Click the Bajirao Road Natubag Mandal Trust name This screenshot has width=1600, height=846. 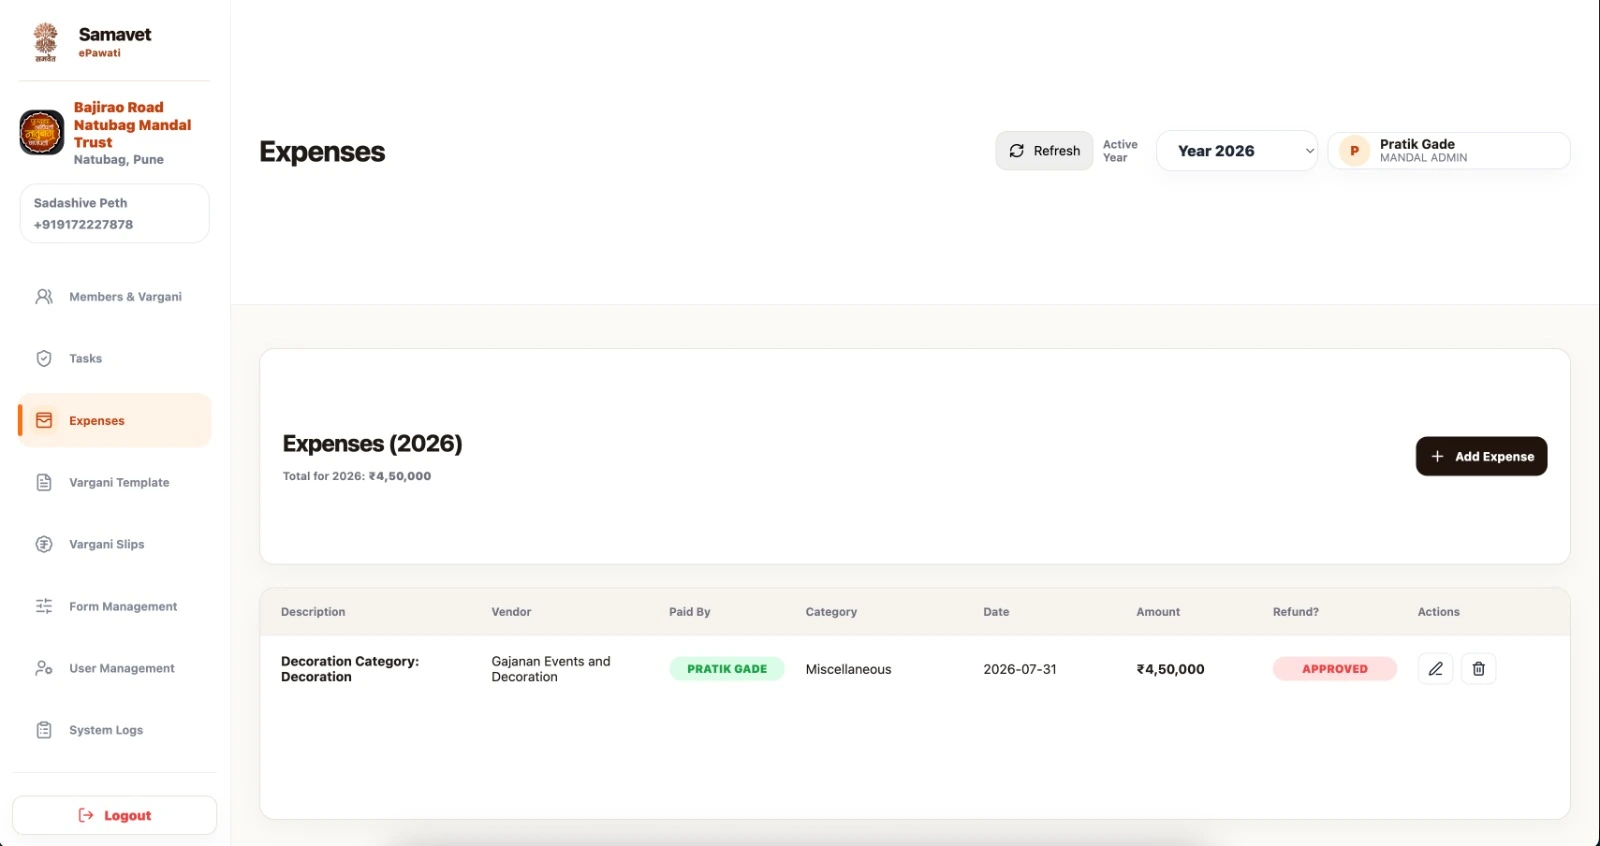(x=132, y=125)
